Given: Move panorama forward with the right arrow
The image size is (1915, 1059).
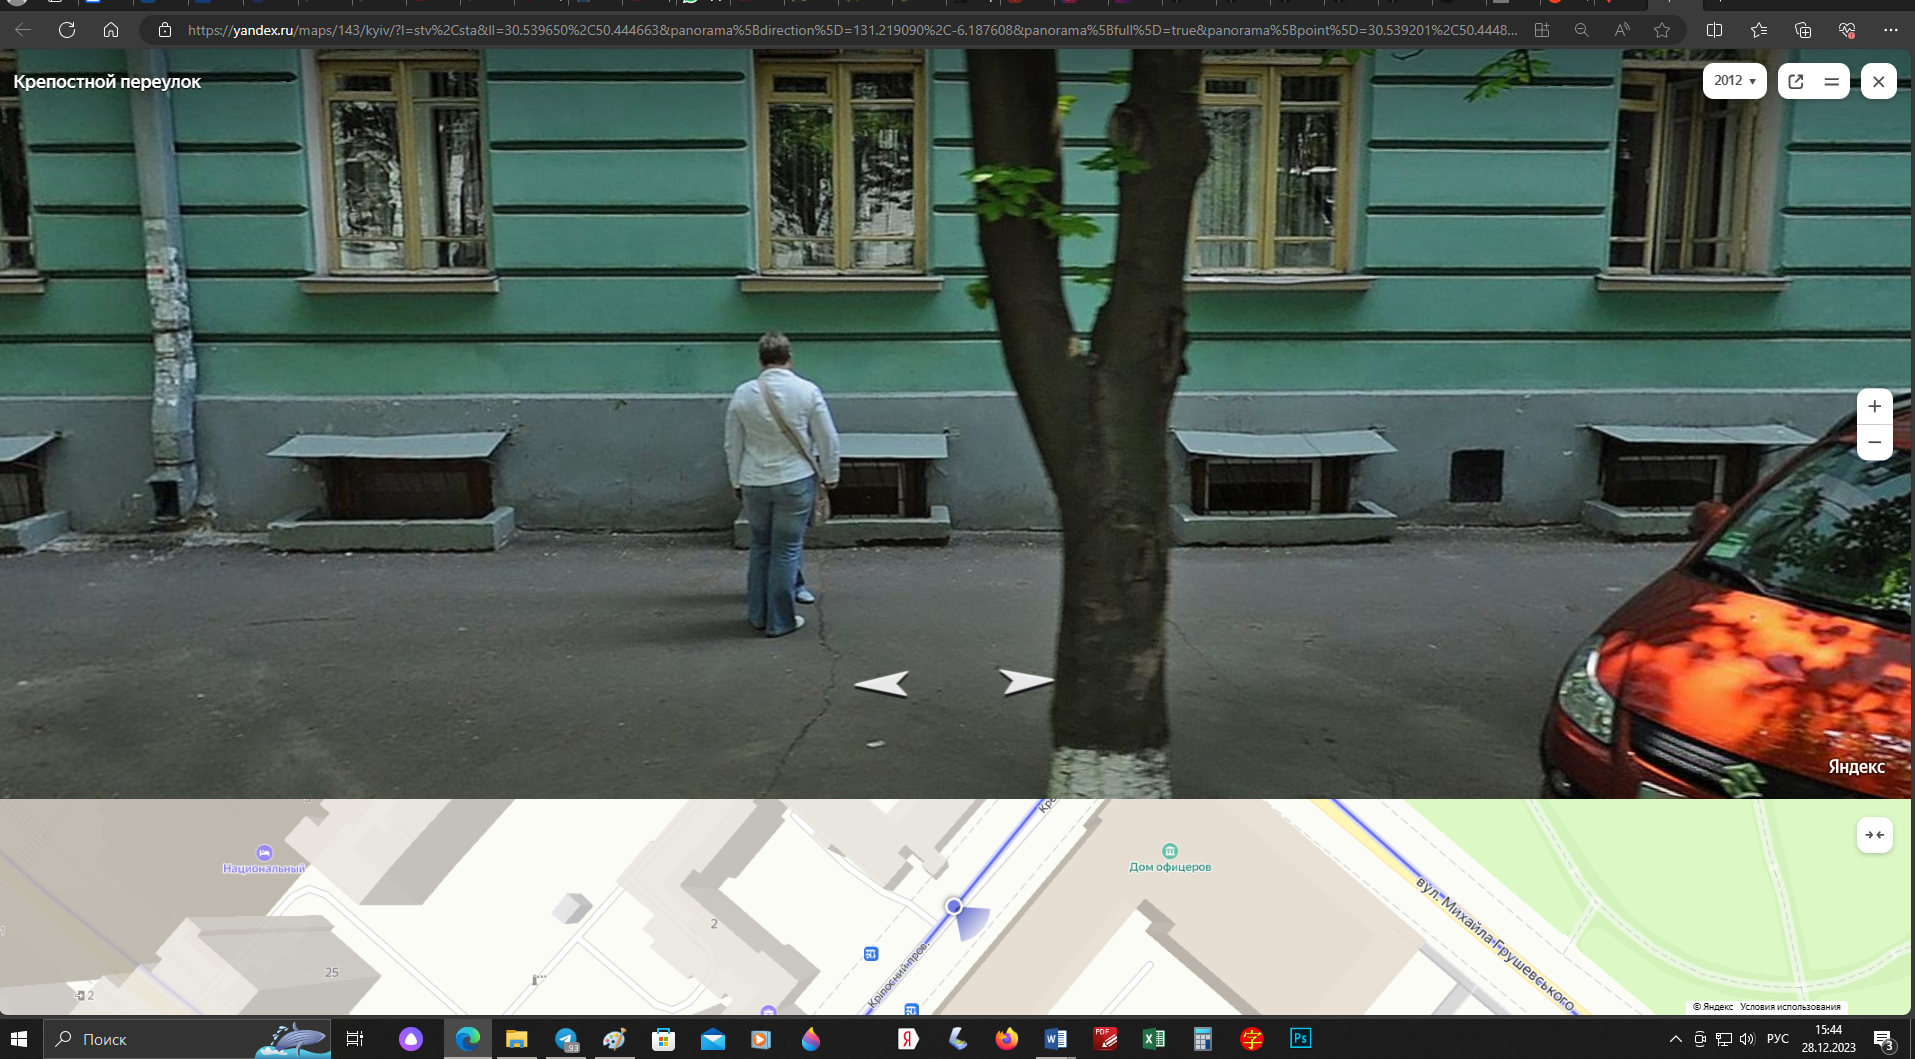Looking at the screenshot, I should (x=1026, y=681).
